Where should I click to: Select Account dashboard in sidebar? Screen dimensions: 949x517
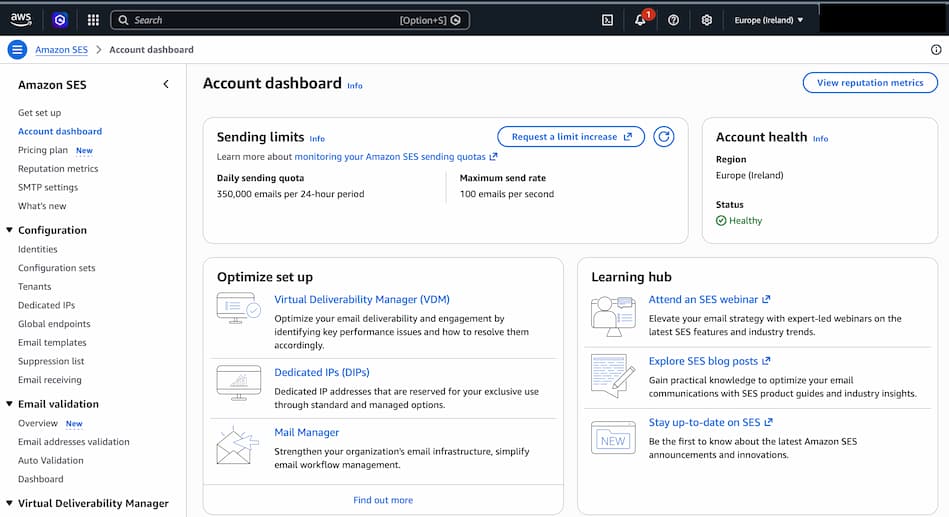pyautogui.click(x=60, y=131)
